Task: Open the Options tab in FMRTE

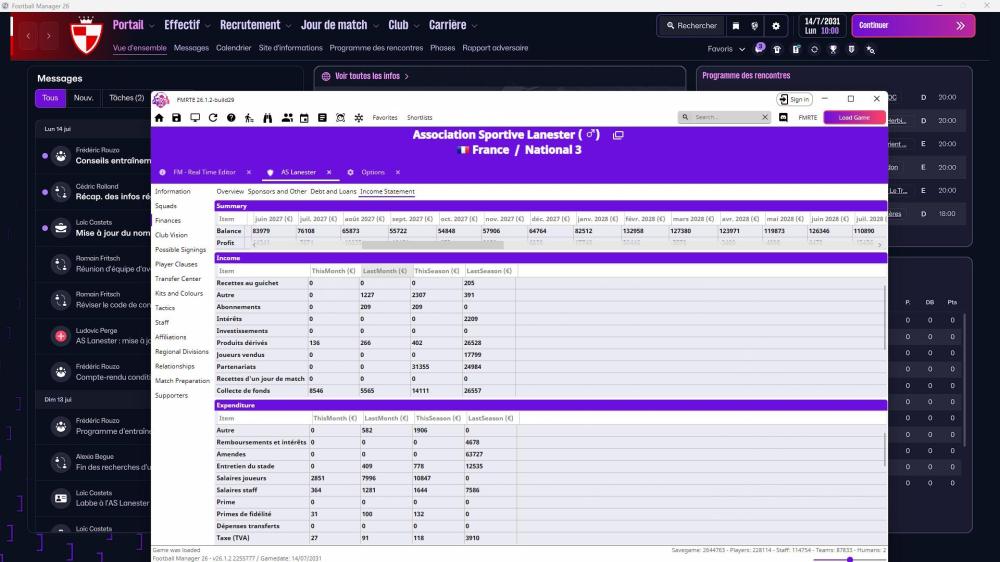Action: coord(372,172)
